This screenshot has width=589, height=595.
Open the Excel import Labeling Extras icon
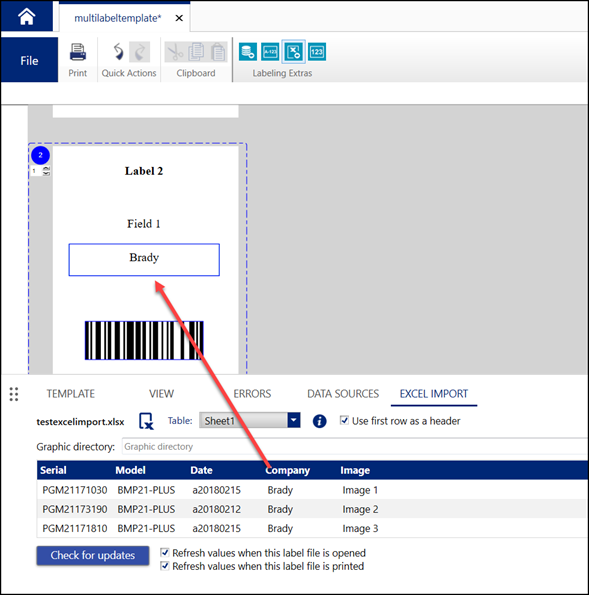(293, 52)
